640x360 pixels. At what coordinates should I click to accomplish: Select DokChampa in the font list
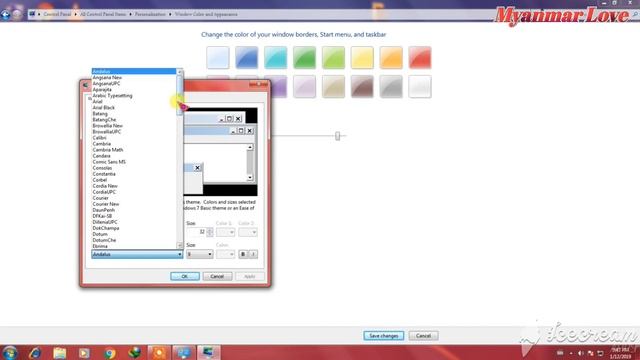coord(106,228)
